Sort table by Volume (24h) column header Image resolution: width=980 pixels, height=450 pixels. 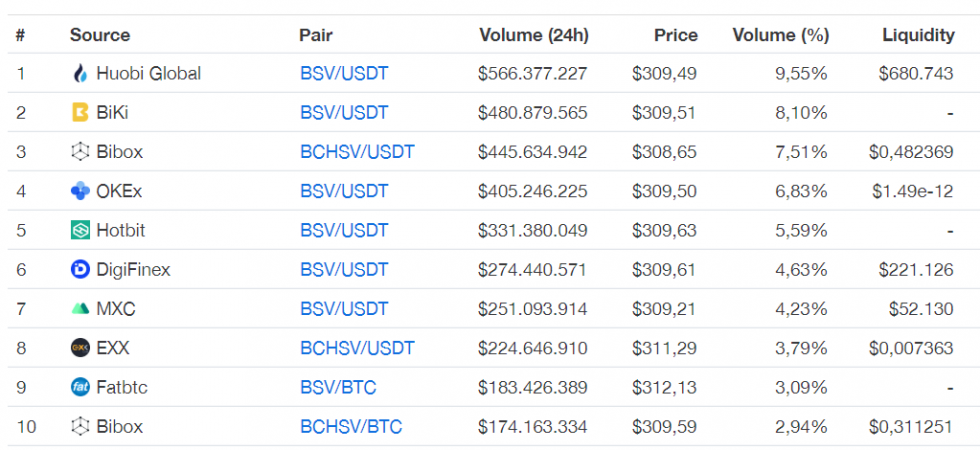[534, 35]
